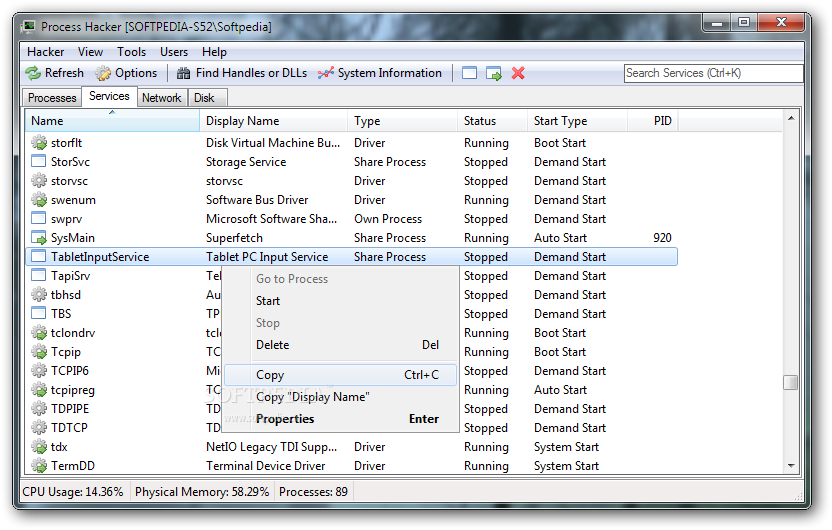This screenshot has height=530, width=832.
Task: Select the NetIO Legacy TDI Supp... cell
Action: pyautogui.click(x=272, y=447)
